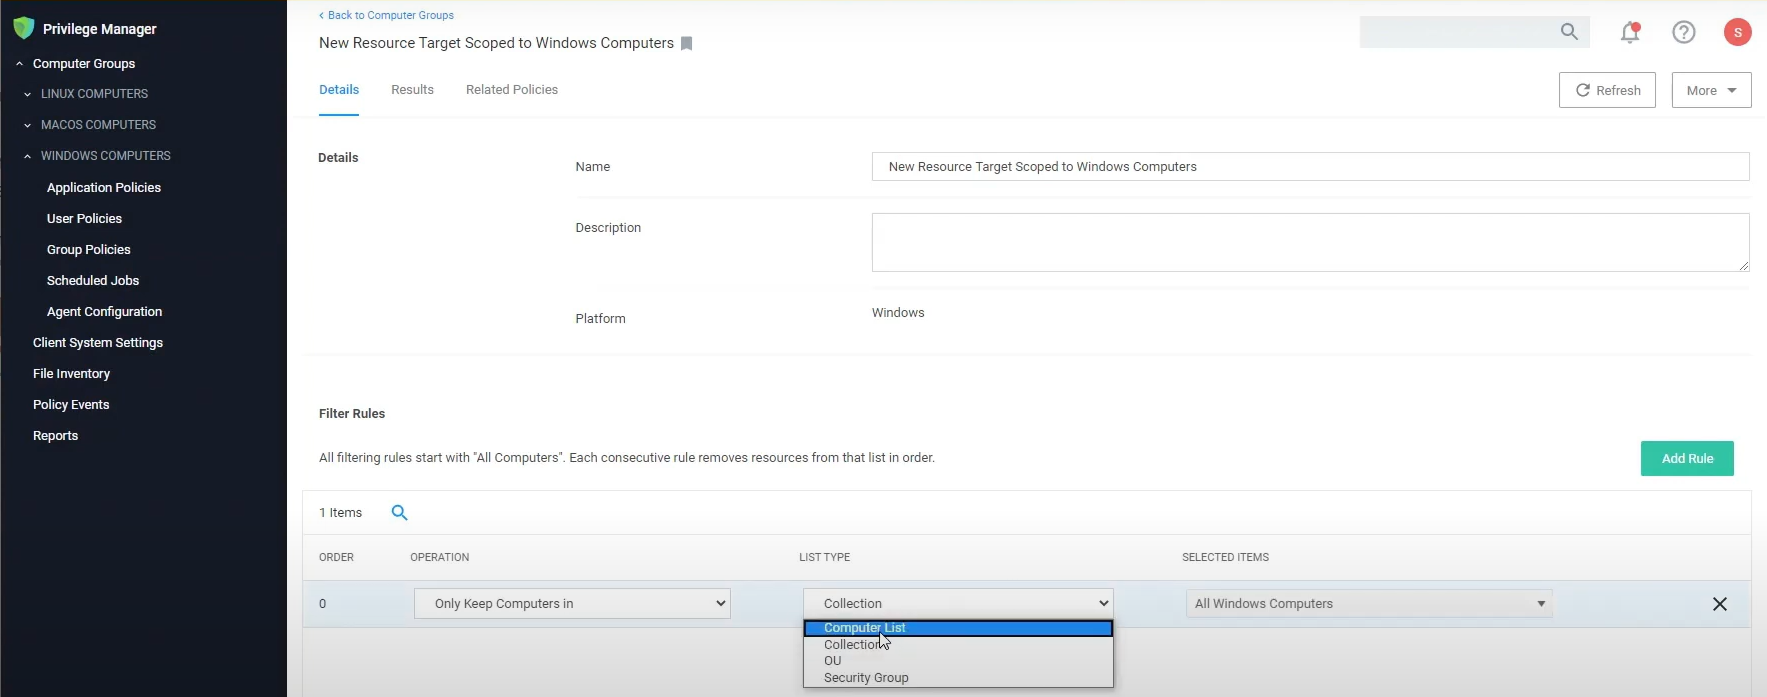This screenshot has width=1767, height=697.
Task: Click into the Description text area
Action: coord(1309,242)
